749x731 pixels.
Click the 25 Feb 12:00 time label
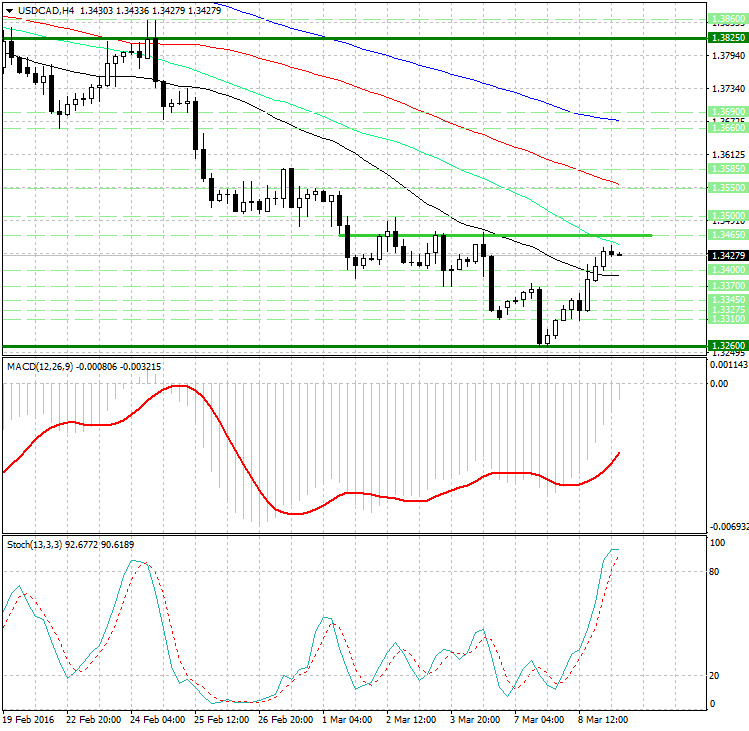[x=222, y=720]
